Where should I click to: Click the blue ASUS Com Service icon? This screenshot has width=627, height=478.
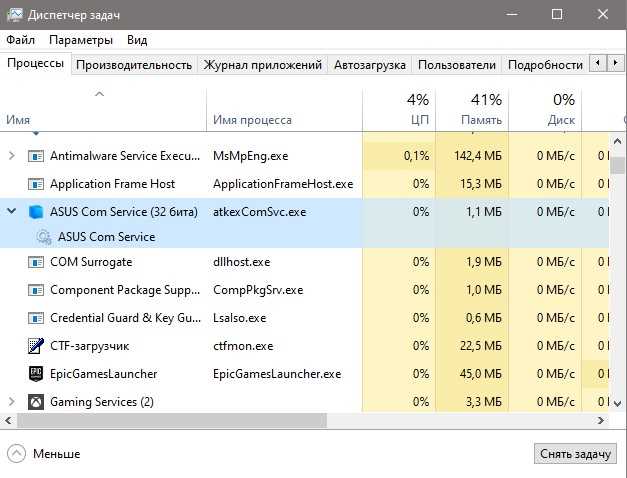36,212
